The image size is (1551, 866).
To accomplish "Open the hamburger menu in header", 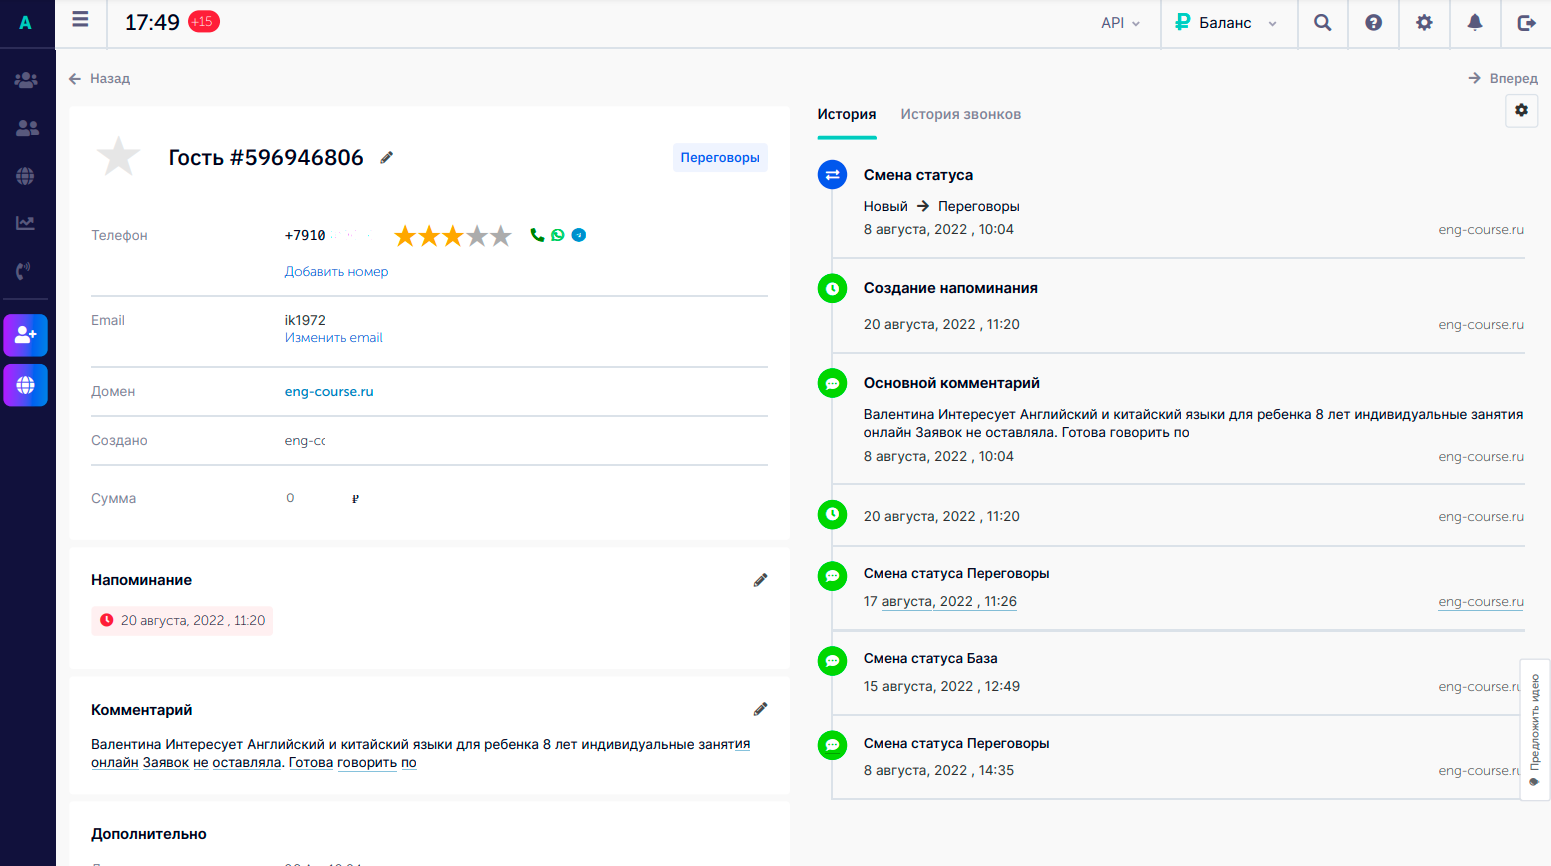I will click(81, 20).
